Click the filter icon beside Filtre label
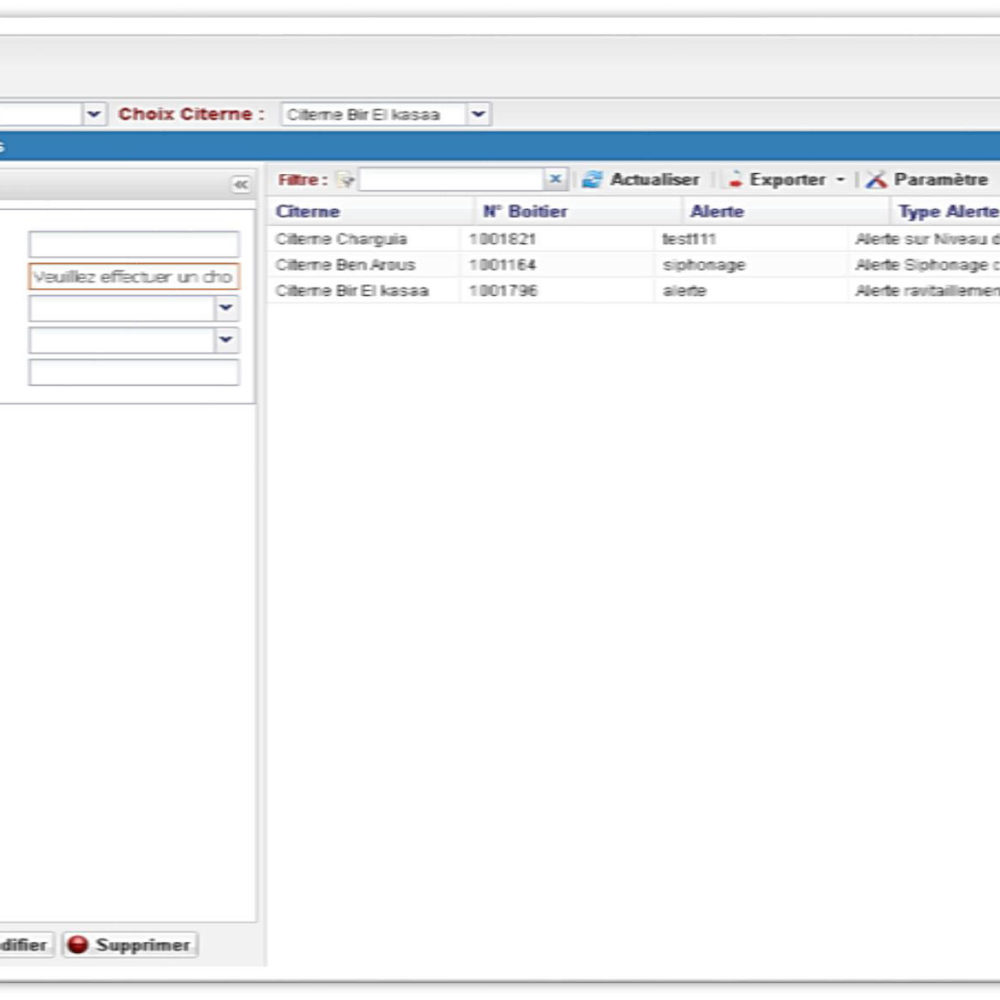Viewport: 1000px width, 1000px height. 345,180
